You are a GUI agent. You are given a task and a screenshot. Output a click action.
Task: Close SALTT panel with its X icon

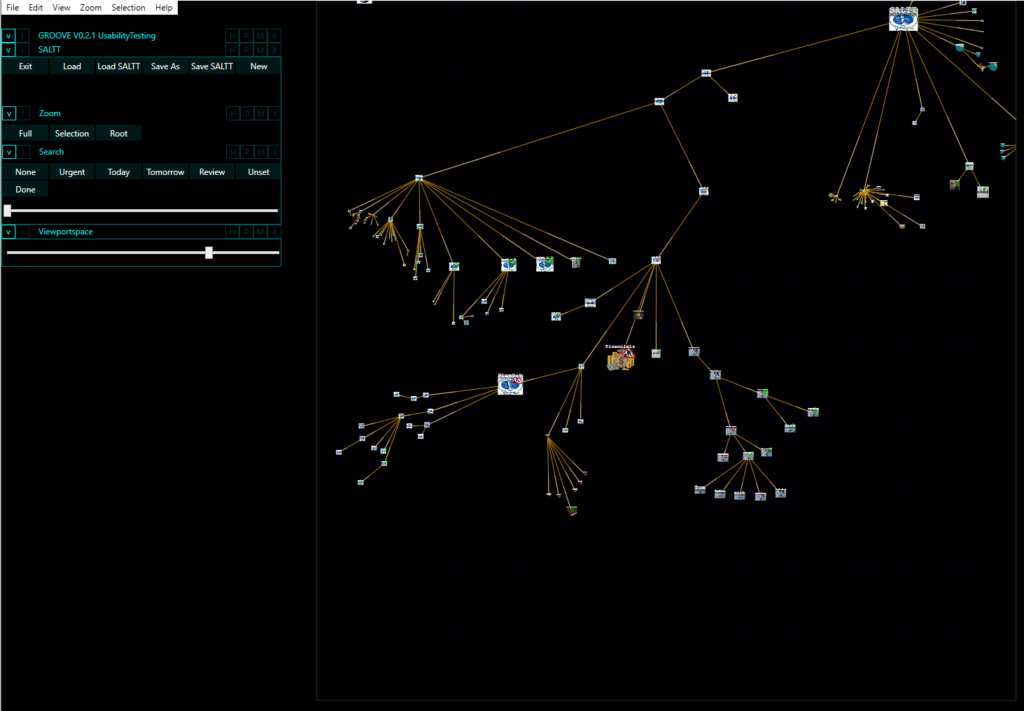pos(275,49)
